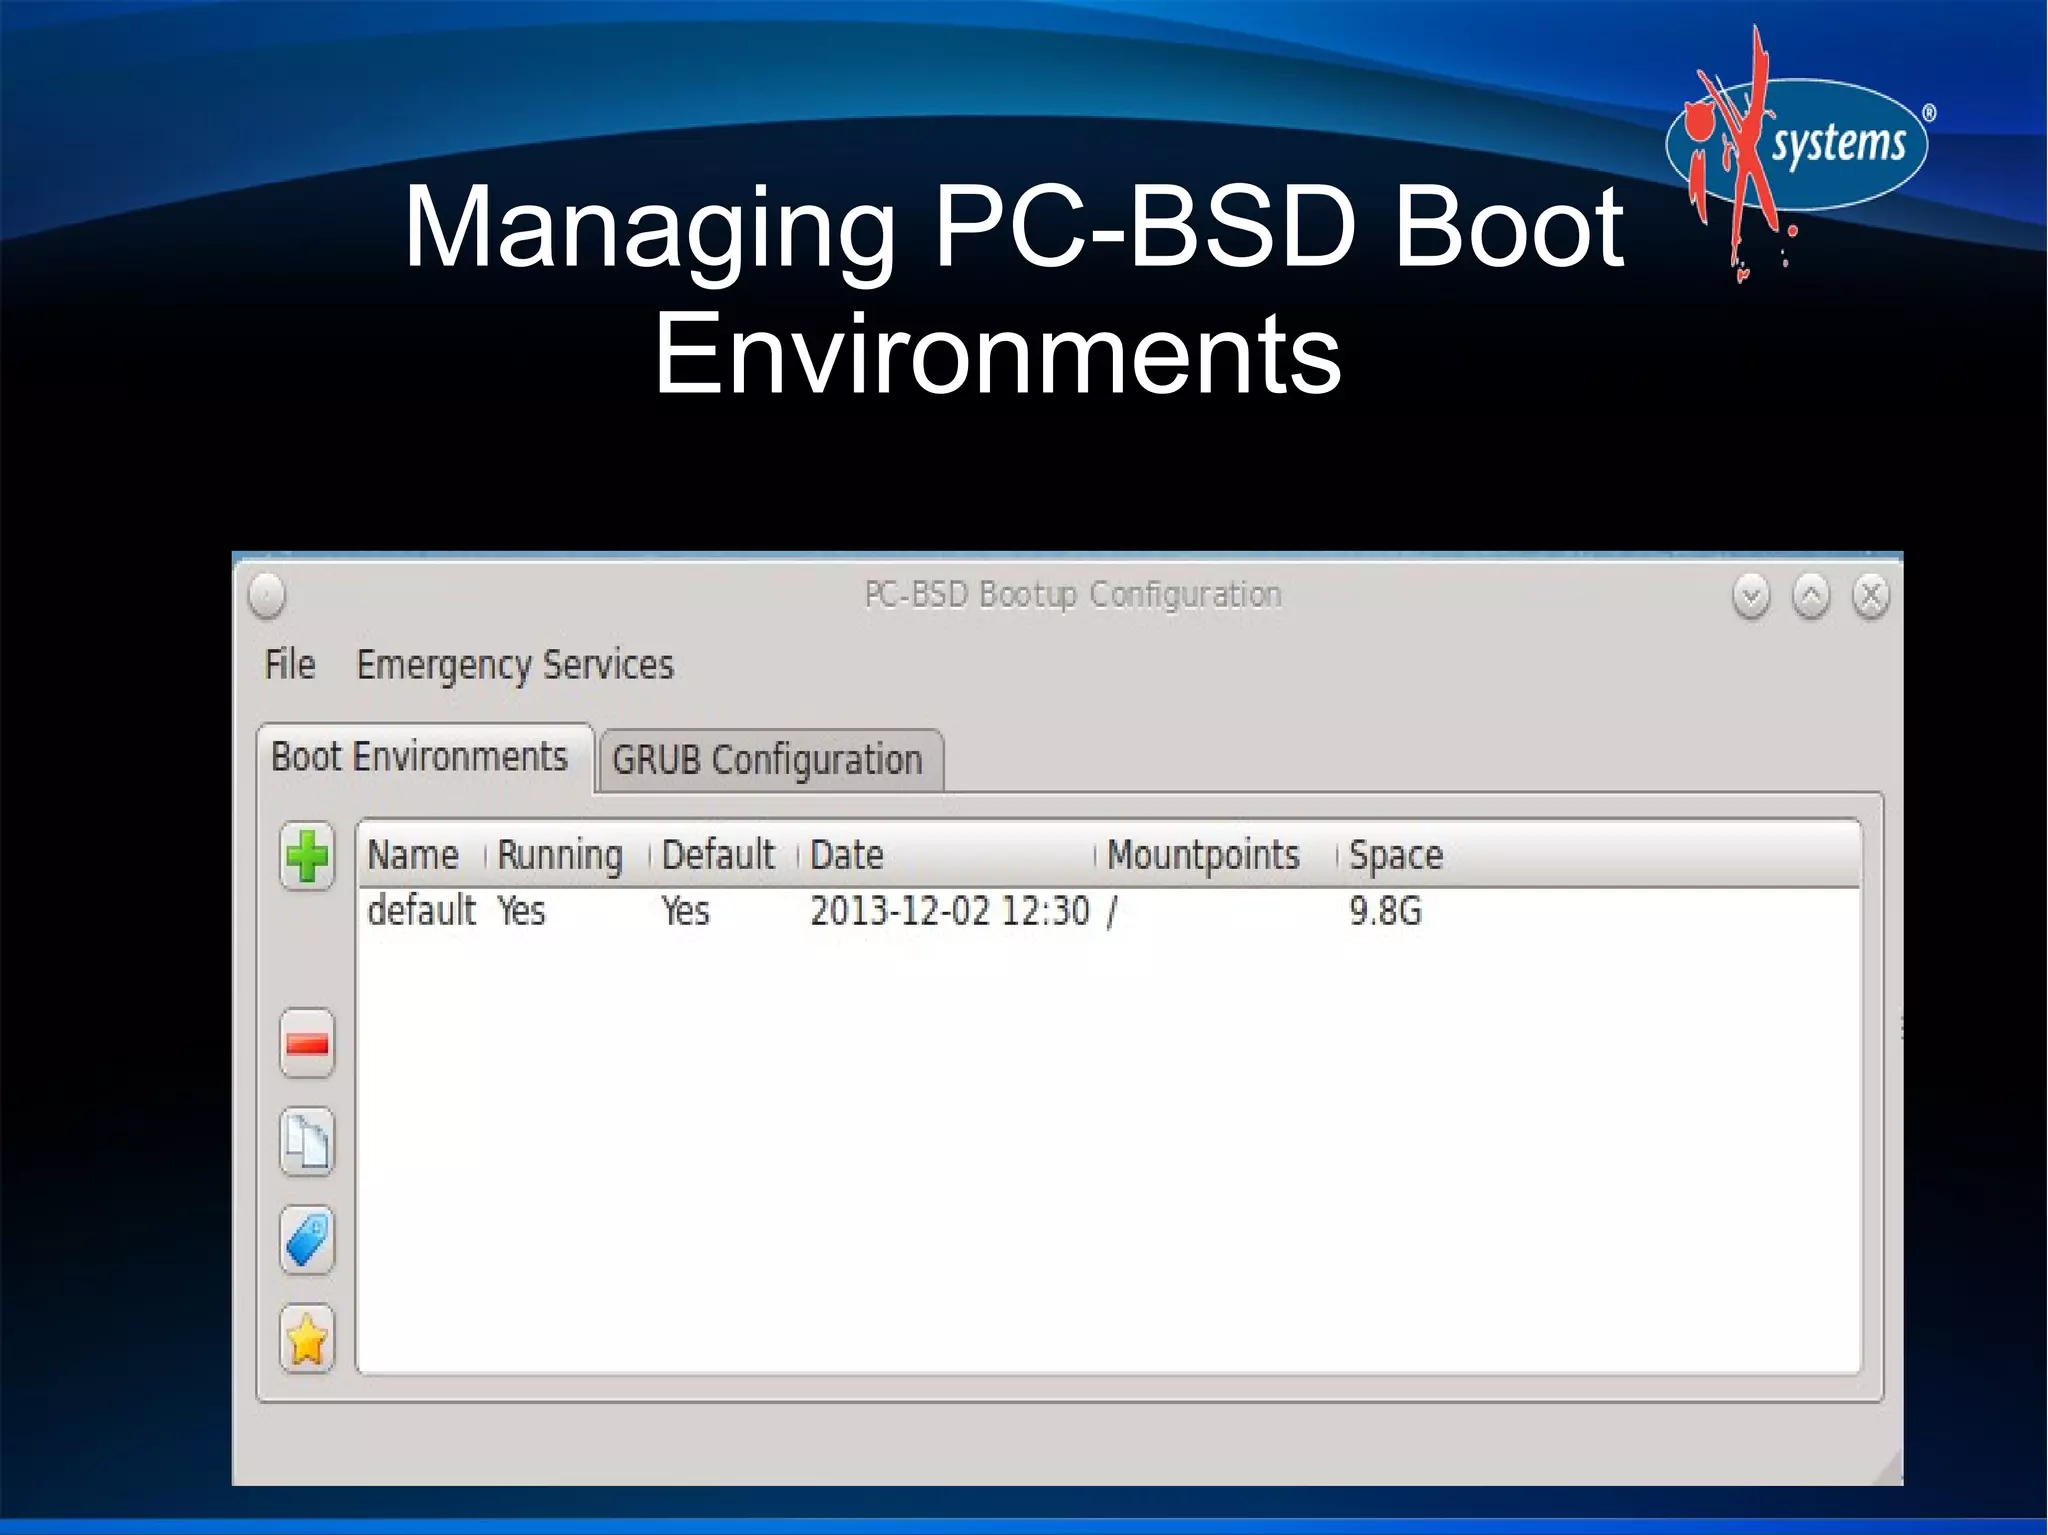Image resolution: width=2048 pixels, height=1535 pixels.
Task: Maximize the PC-BSD Bootup Configuration window
Action: [x=1811, y=597]
